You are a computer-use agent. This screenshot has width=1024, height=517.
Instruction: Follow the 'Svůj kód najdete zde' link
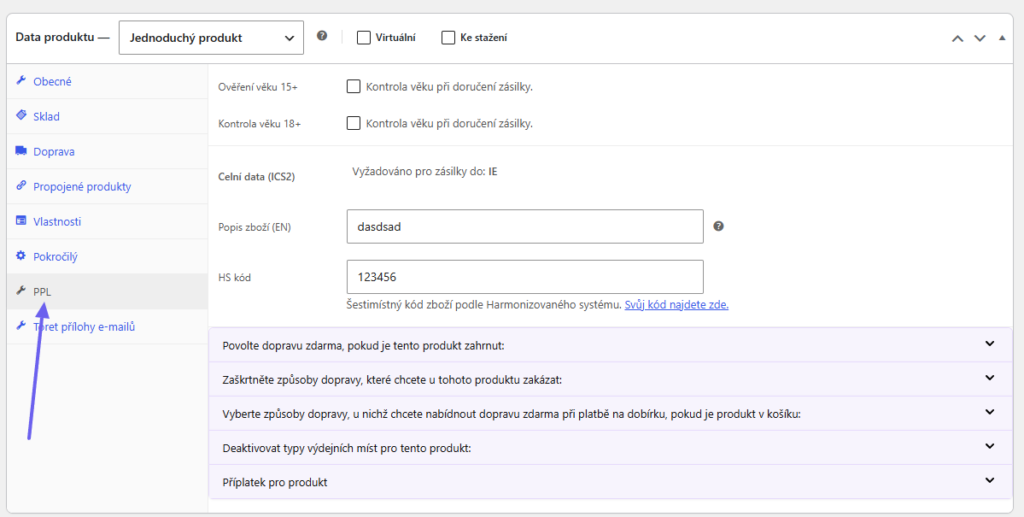[677, 305]
